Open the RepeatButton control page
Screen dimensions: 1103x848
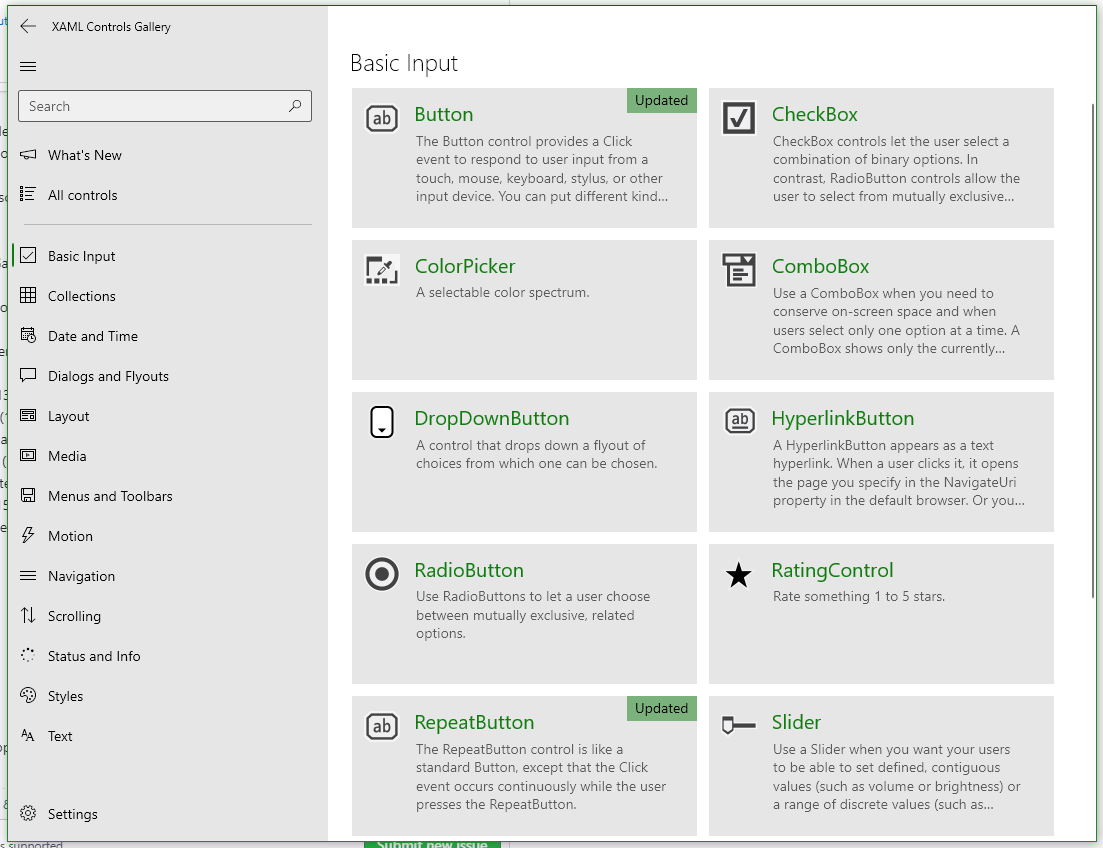pos(475,722)
